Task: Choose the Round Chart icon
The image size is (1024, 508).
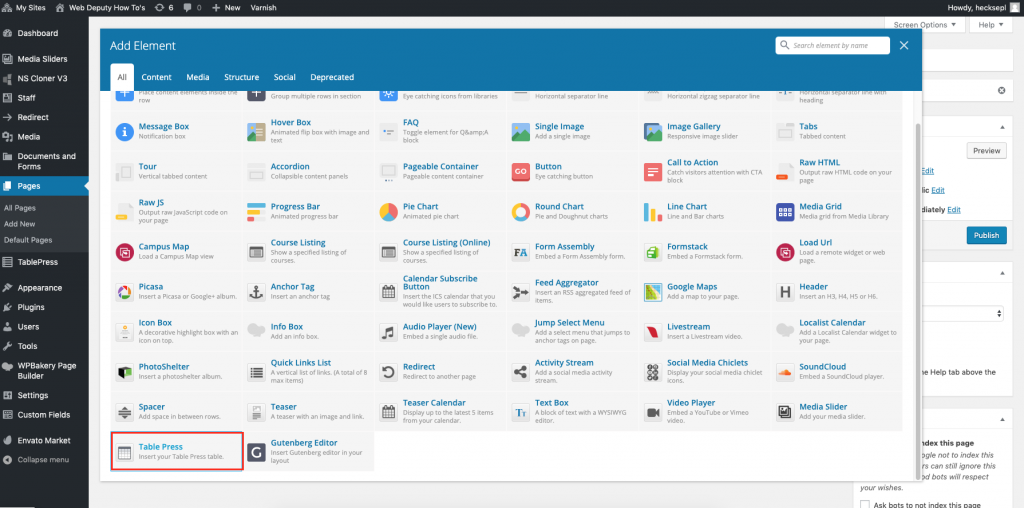Action: (x=520, y=212)
